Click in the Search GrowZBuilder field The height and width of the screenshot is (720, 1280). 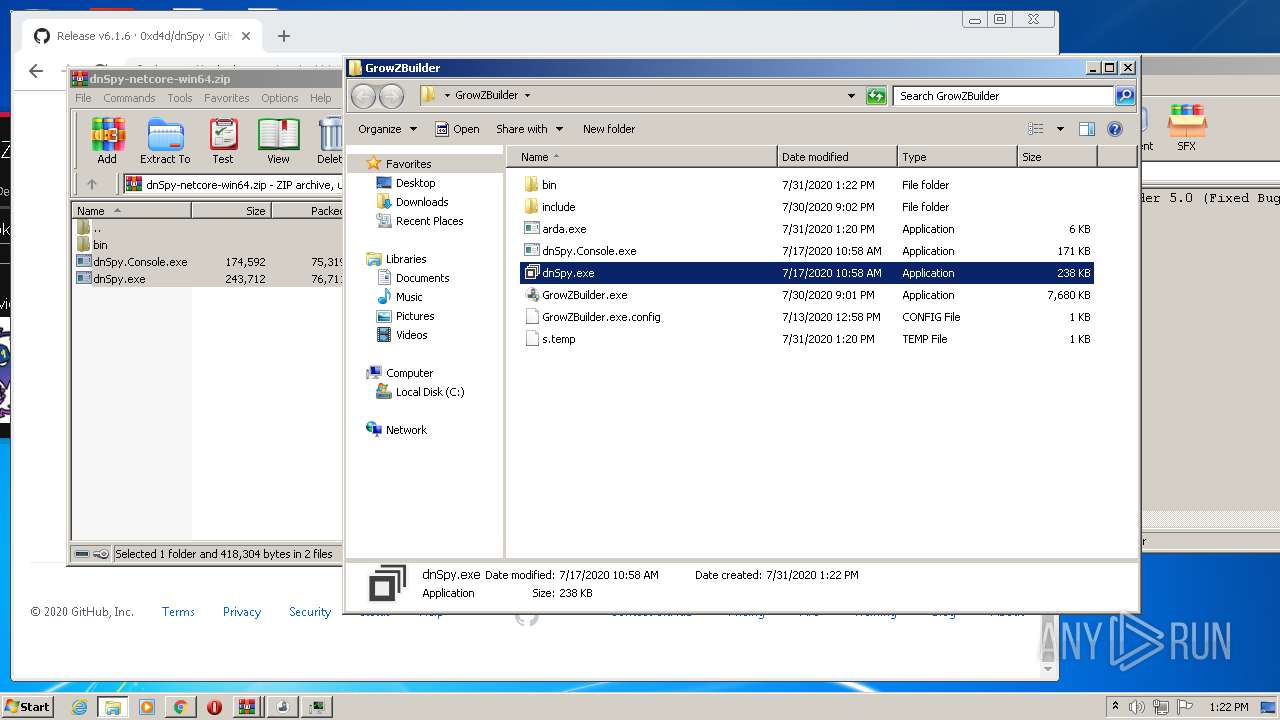click(1003, 96)
